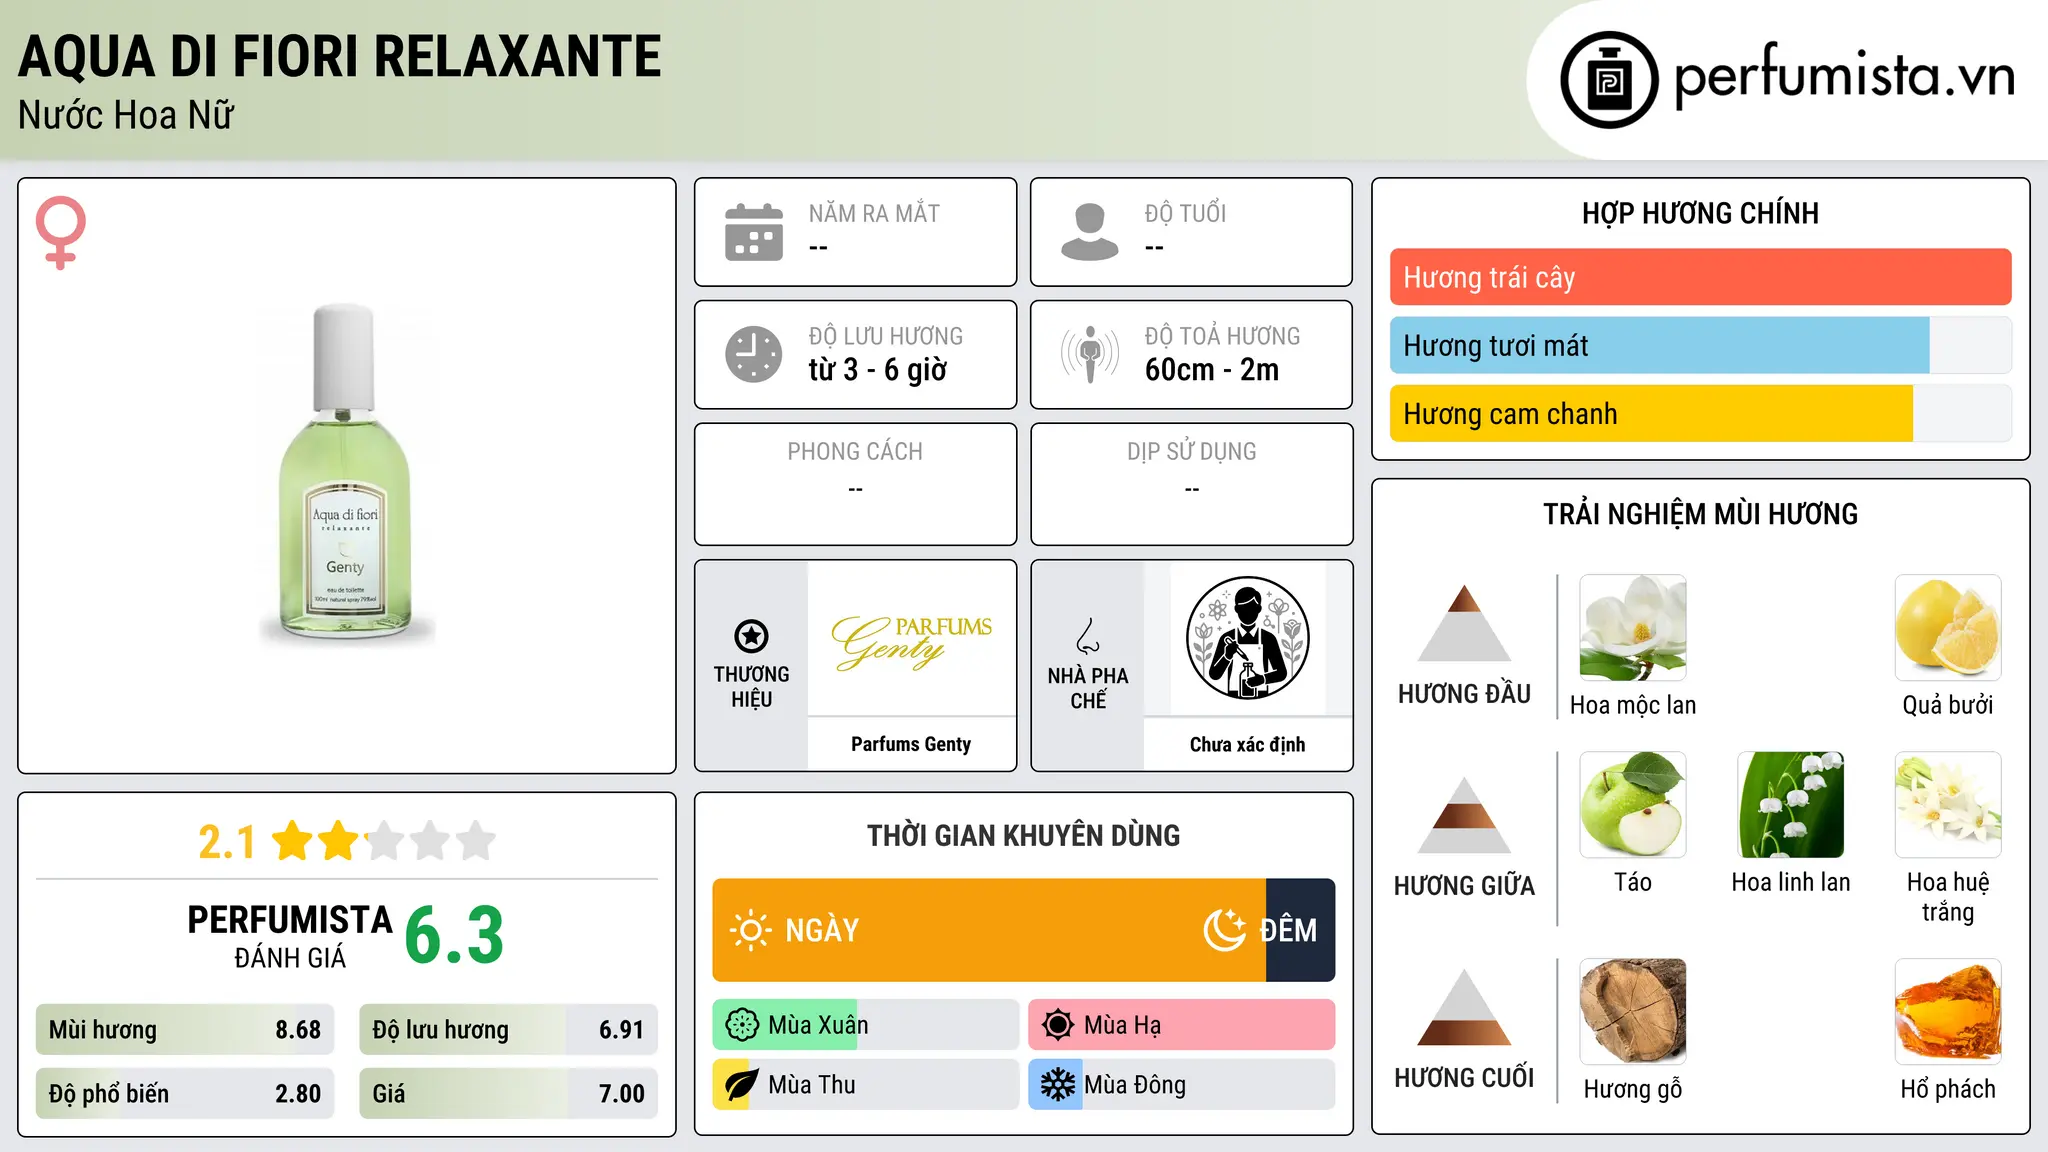This screenshot has height=1152, width=2048.
Task: Click the Trải Nghiệm Mùi Hương heading
Action: click(1700, 514)
